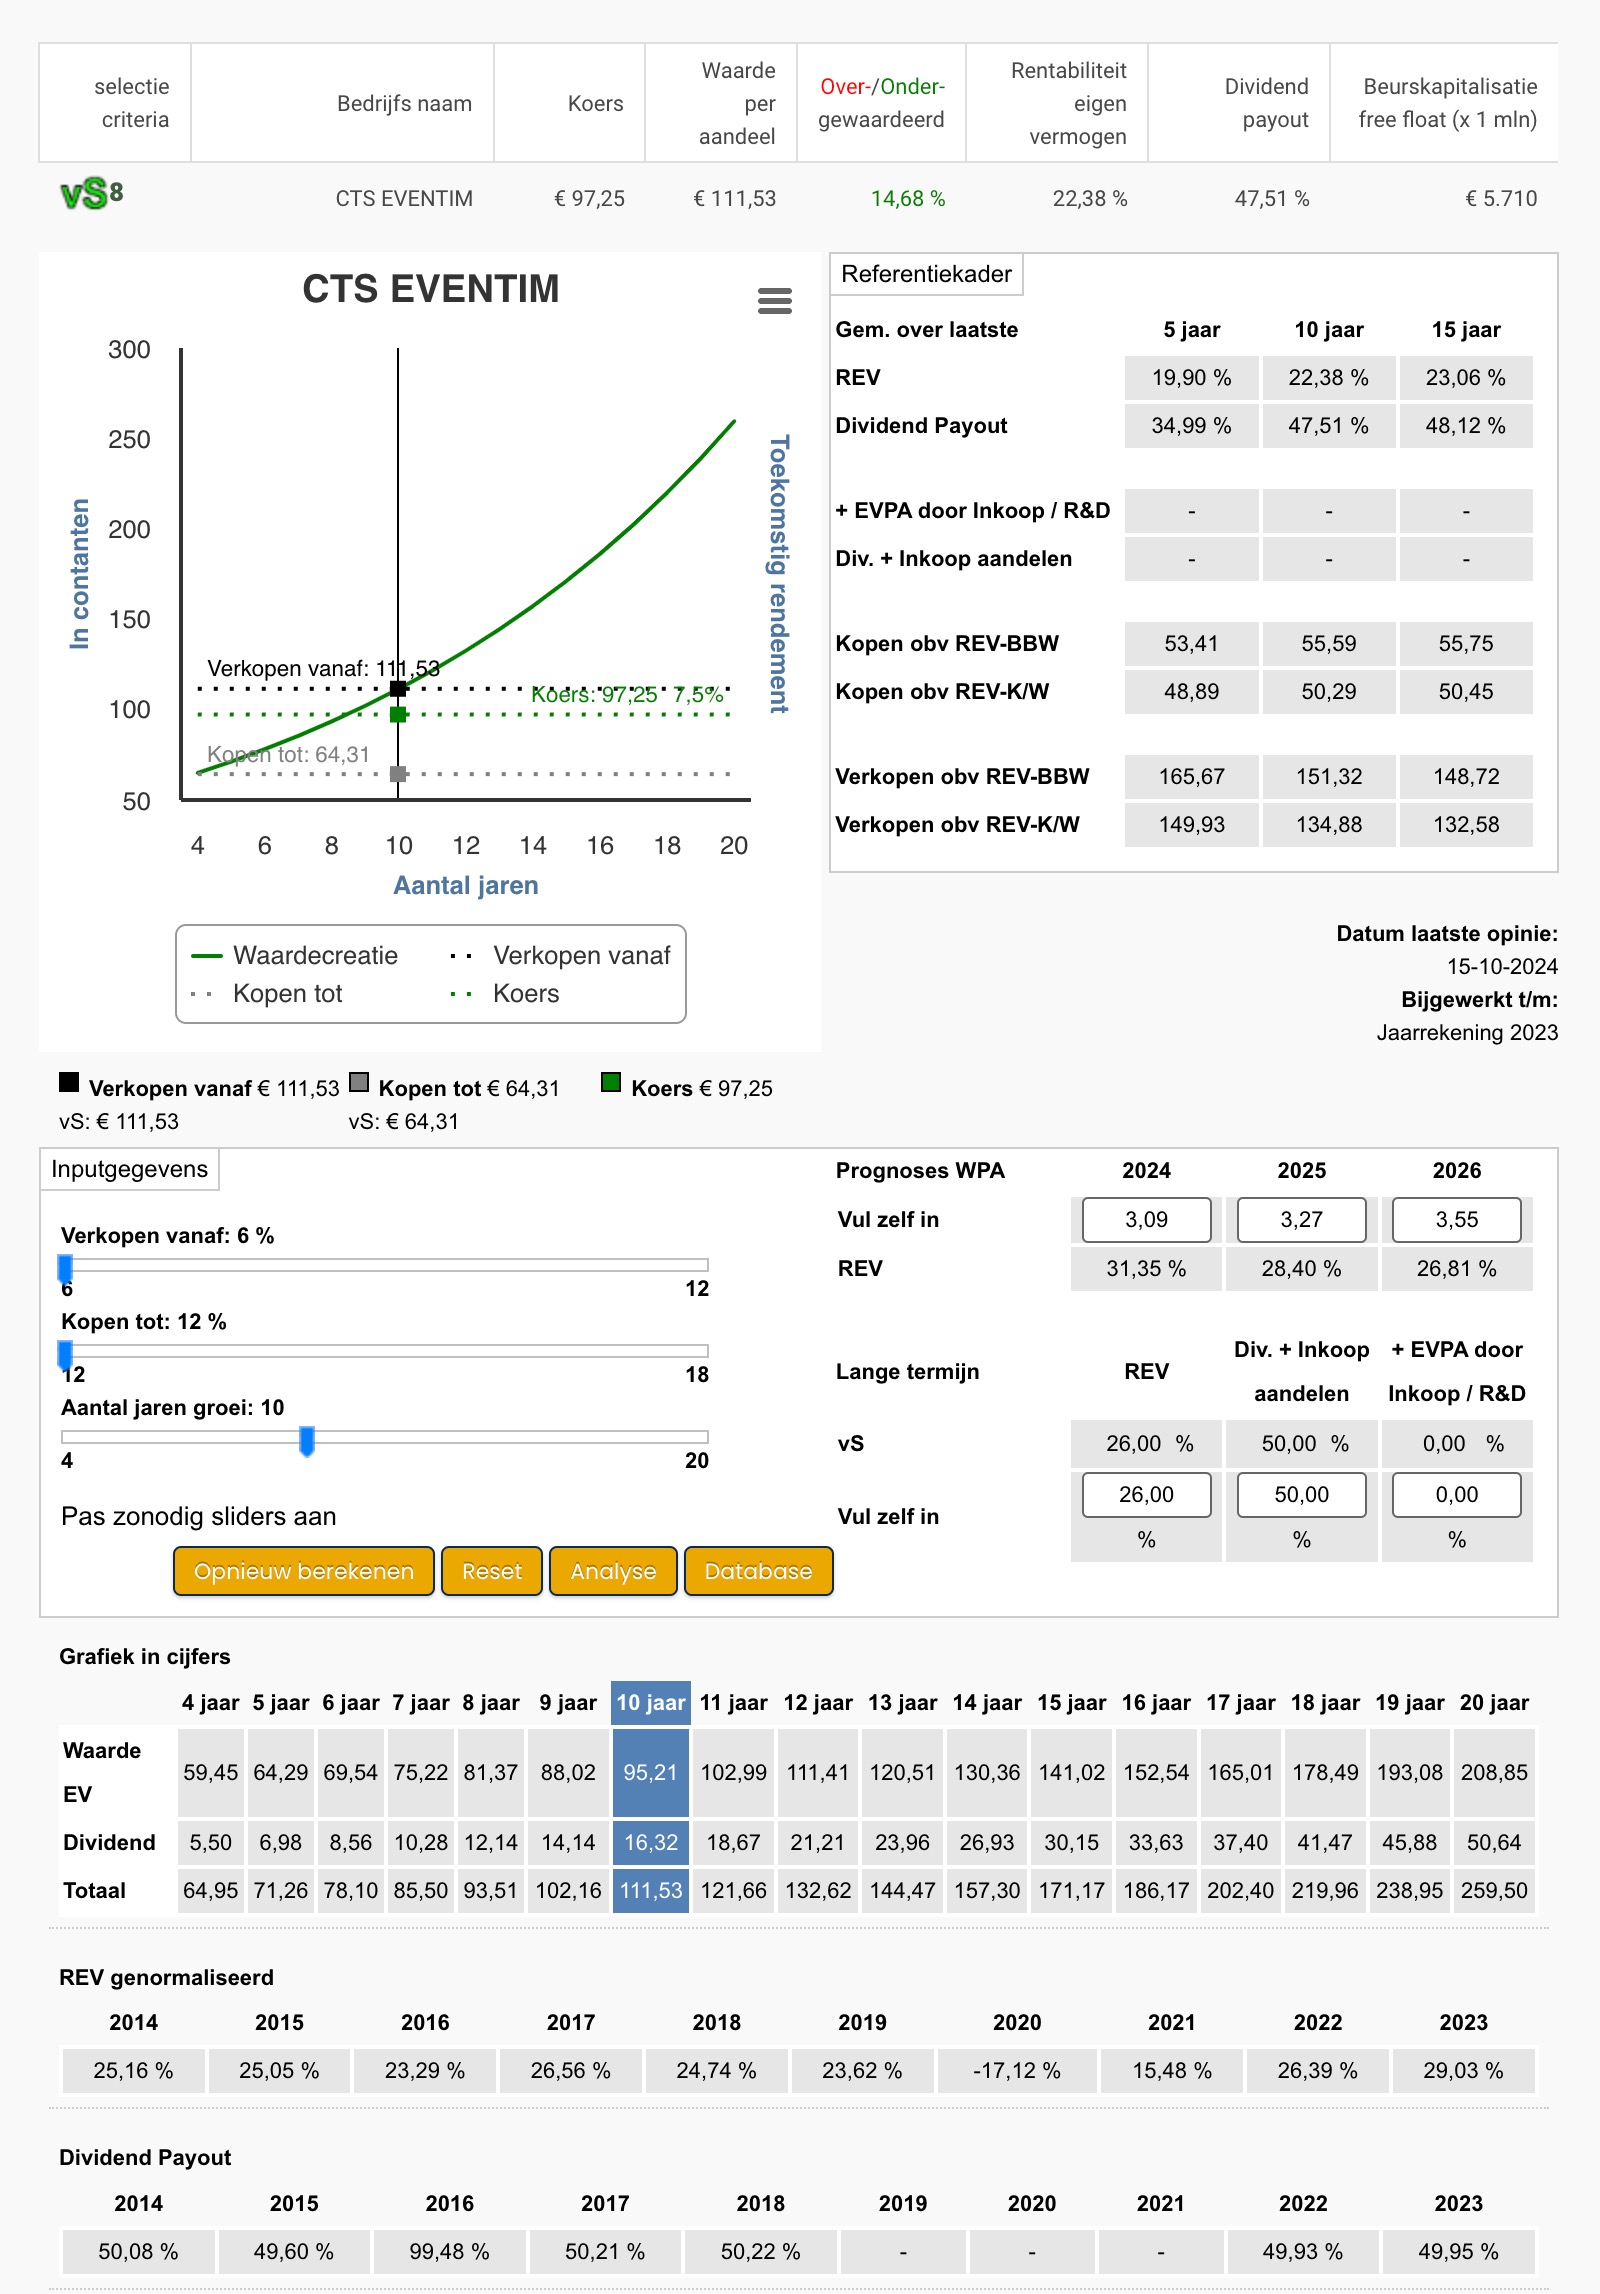Edit the 2025 WPA forecast field

click(1301, 1220)
